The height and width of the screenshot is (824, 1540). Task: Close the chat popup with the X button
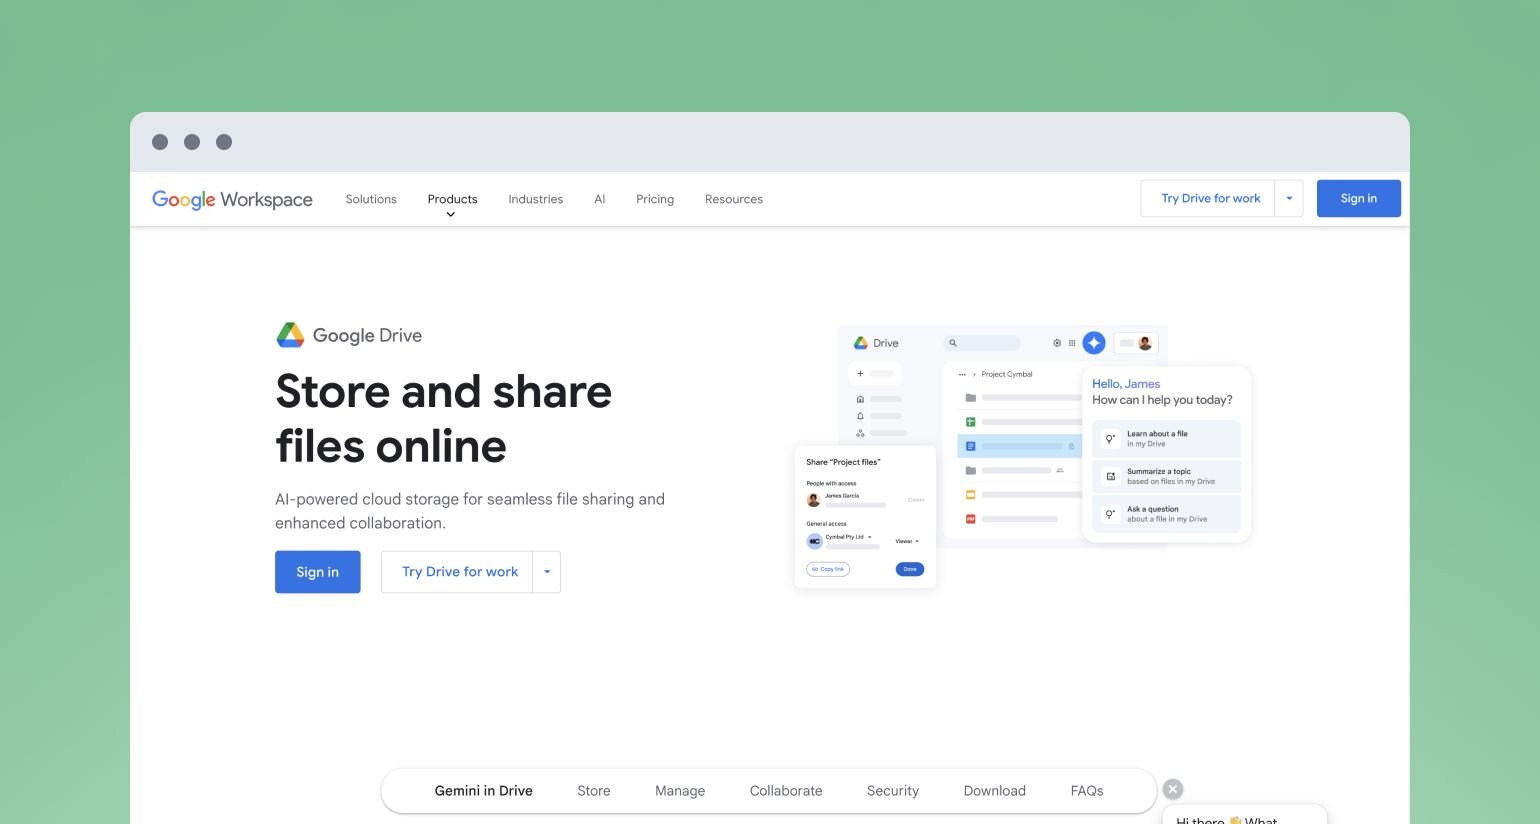point(1173,789)
